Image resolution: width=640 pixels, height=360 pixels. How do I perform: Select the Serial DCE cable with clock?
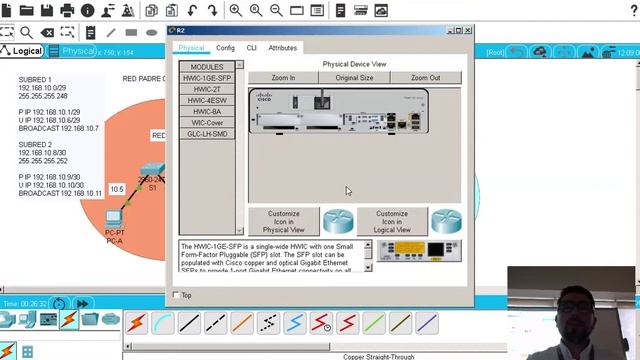click(321, 323)
